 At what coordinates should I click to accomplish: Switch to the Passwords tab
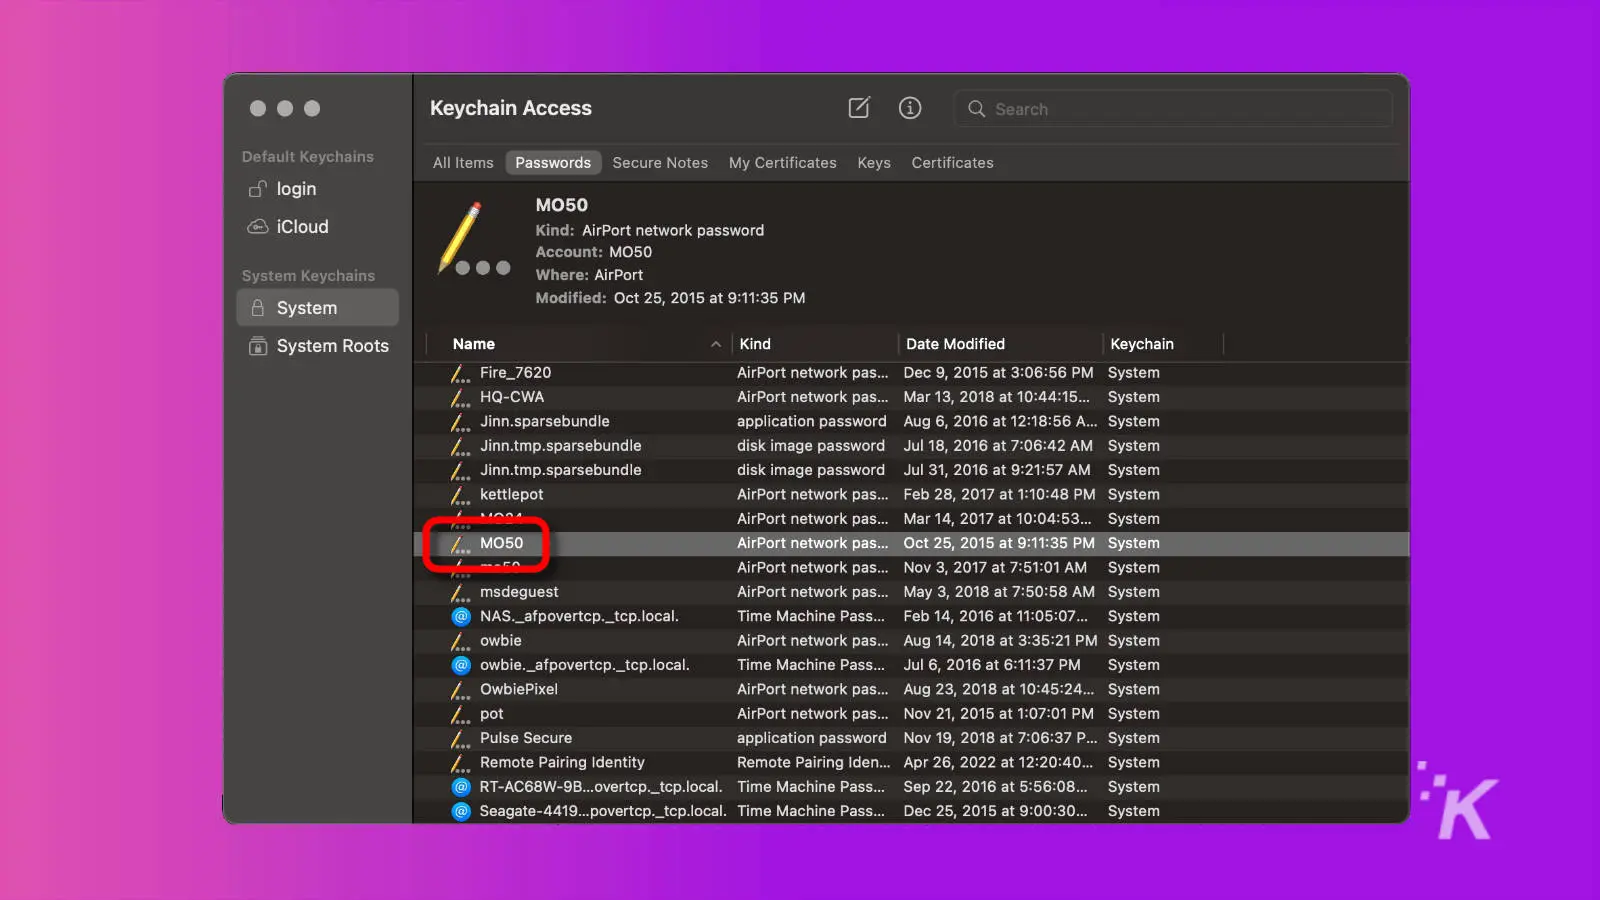pyautogui.click(x=553, y=163)
